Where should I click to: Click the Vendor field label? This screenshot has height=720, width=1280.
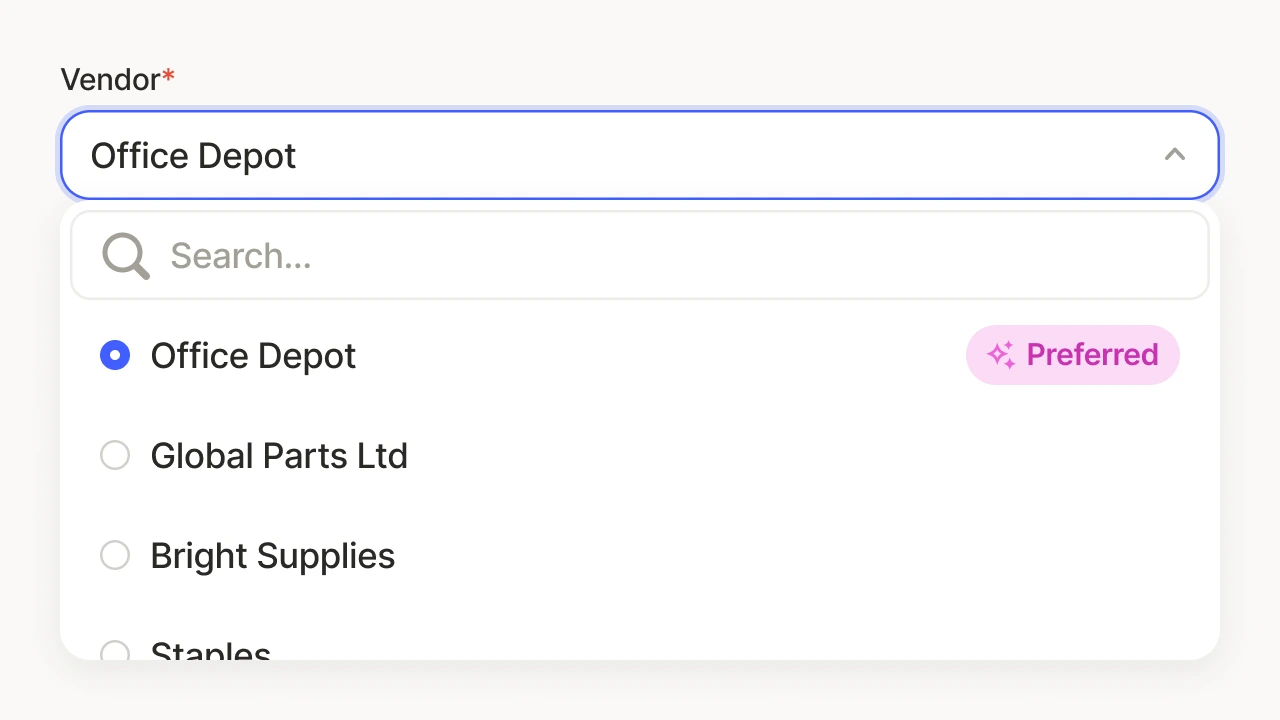[111, 79]
